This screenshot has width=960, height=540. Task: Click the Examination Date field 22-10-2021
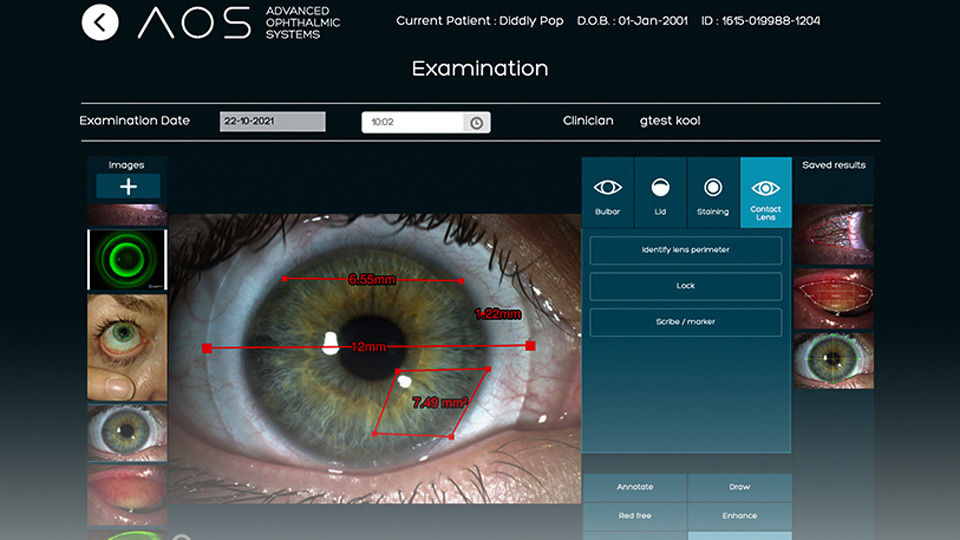pyautogui.click(x=272, y=121)
